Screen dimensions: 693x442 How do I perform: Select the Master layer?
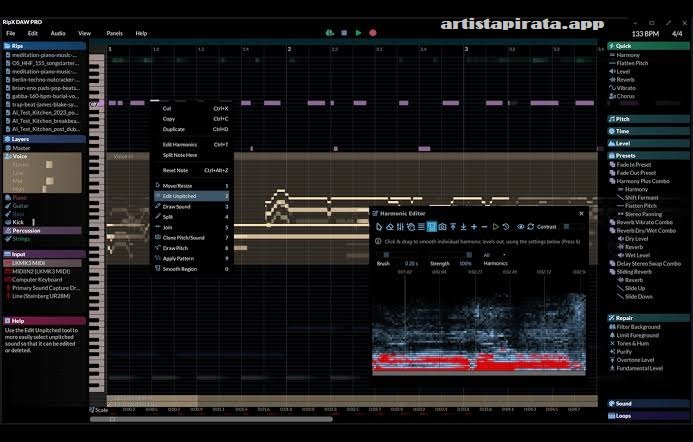[x=21, y=148]
